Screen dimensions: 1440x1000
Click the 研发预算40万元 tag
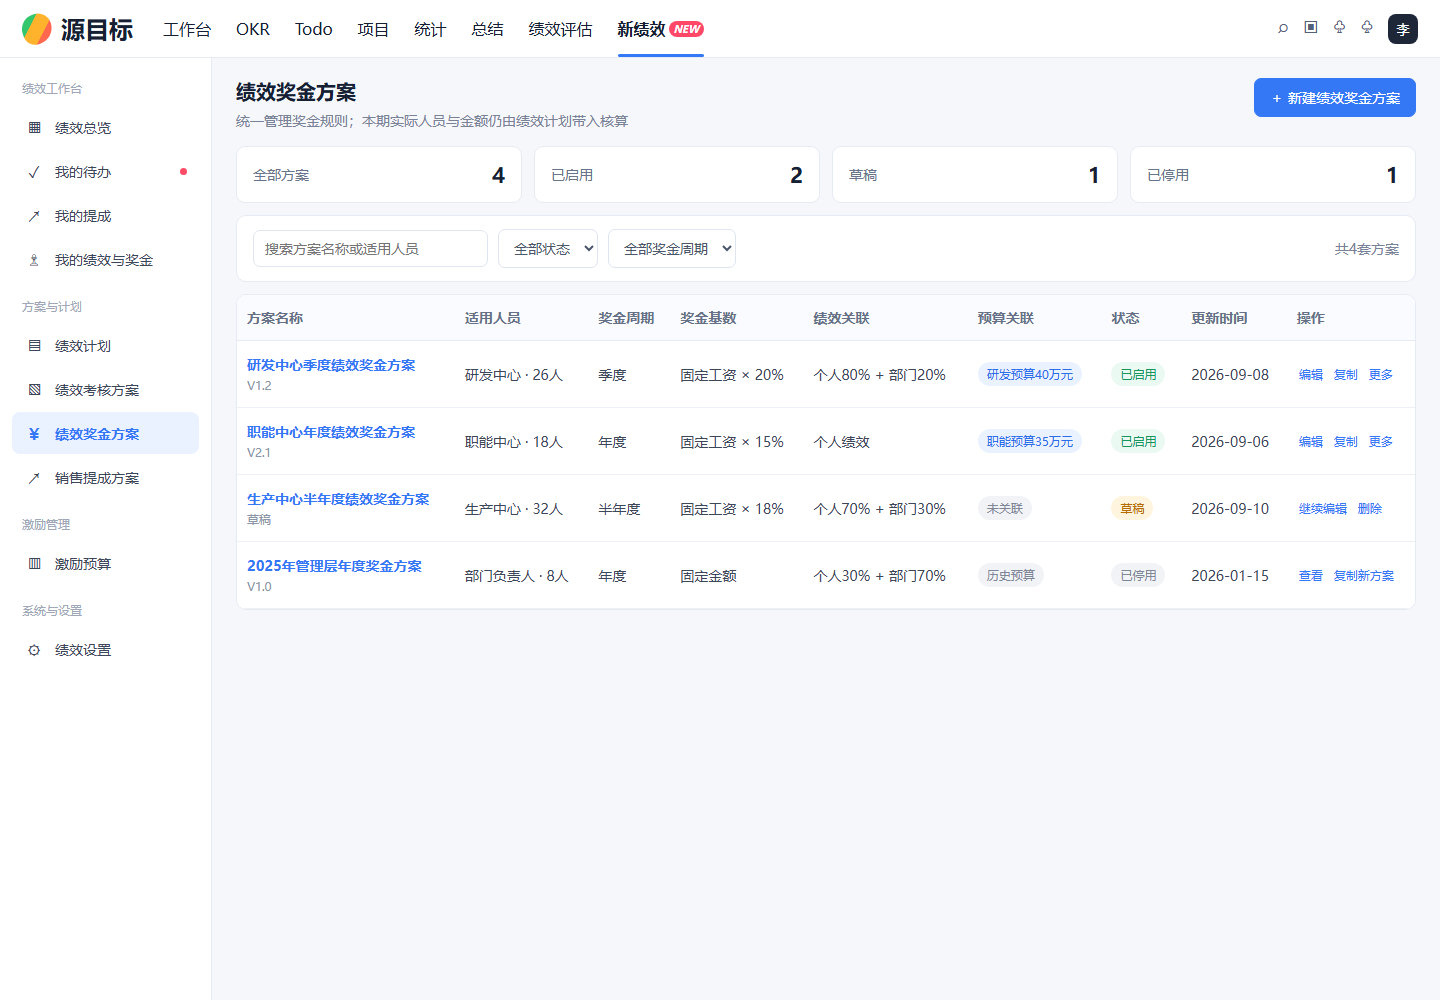(x=1030, y=375)
